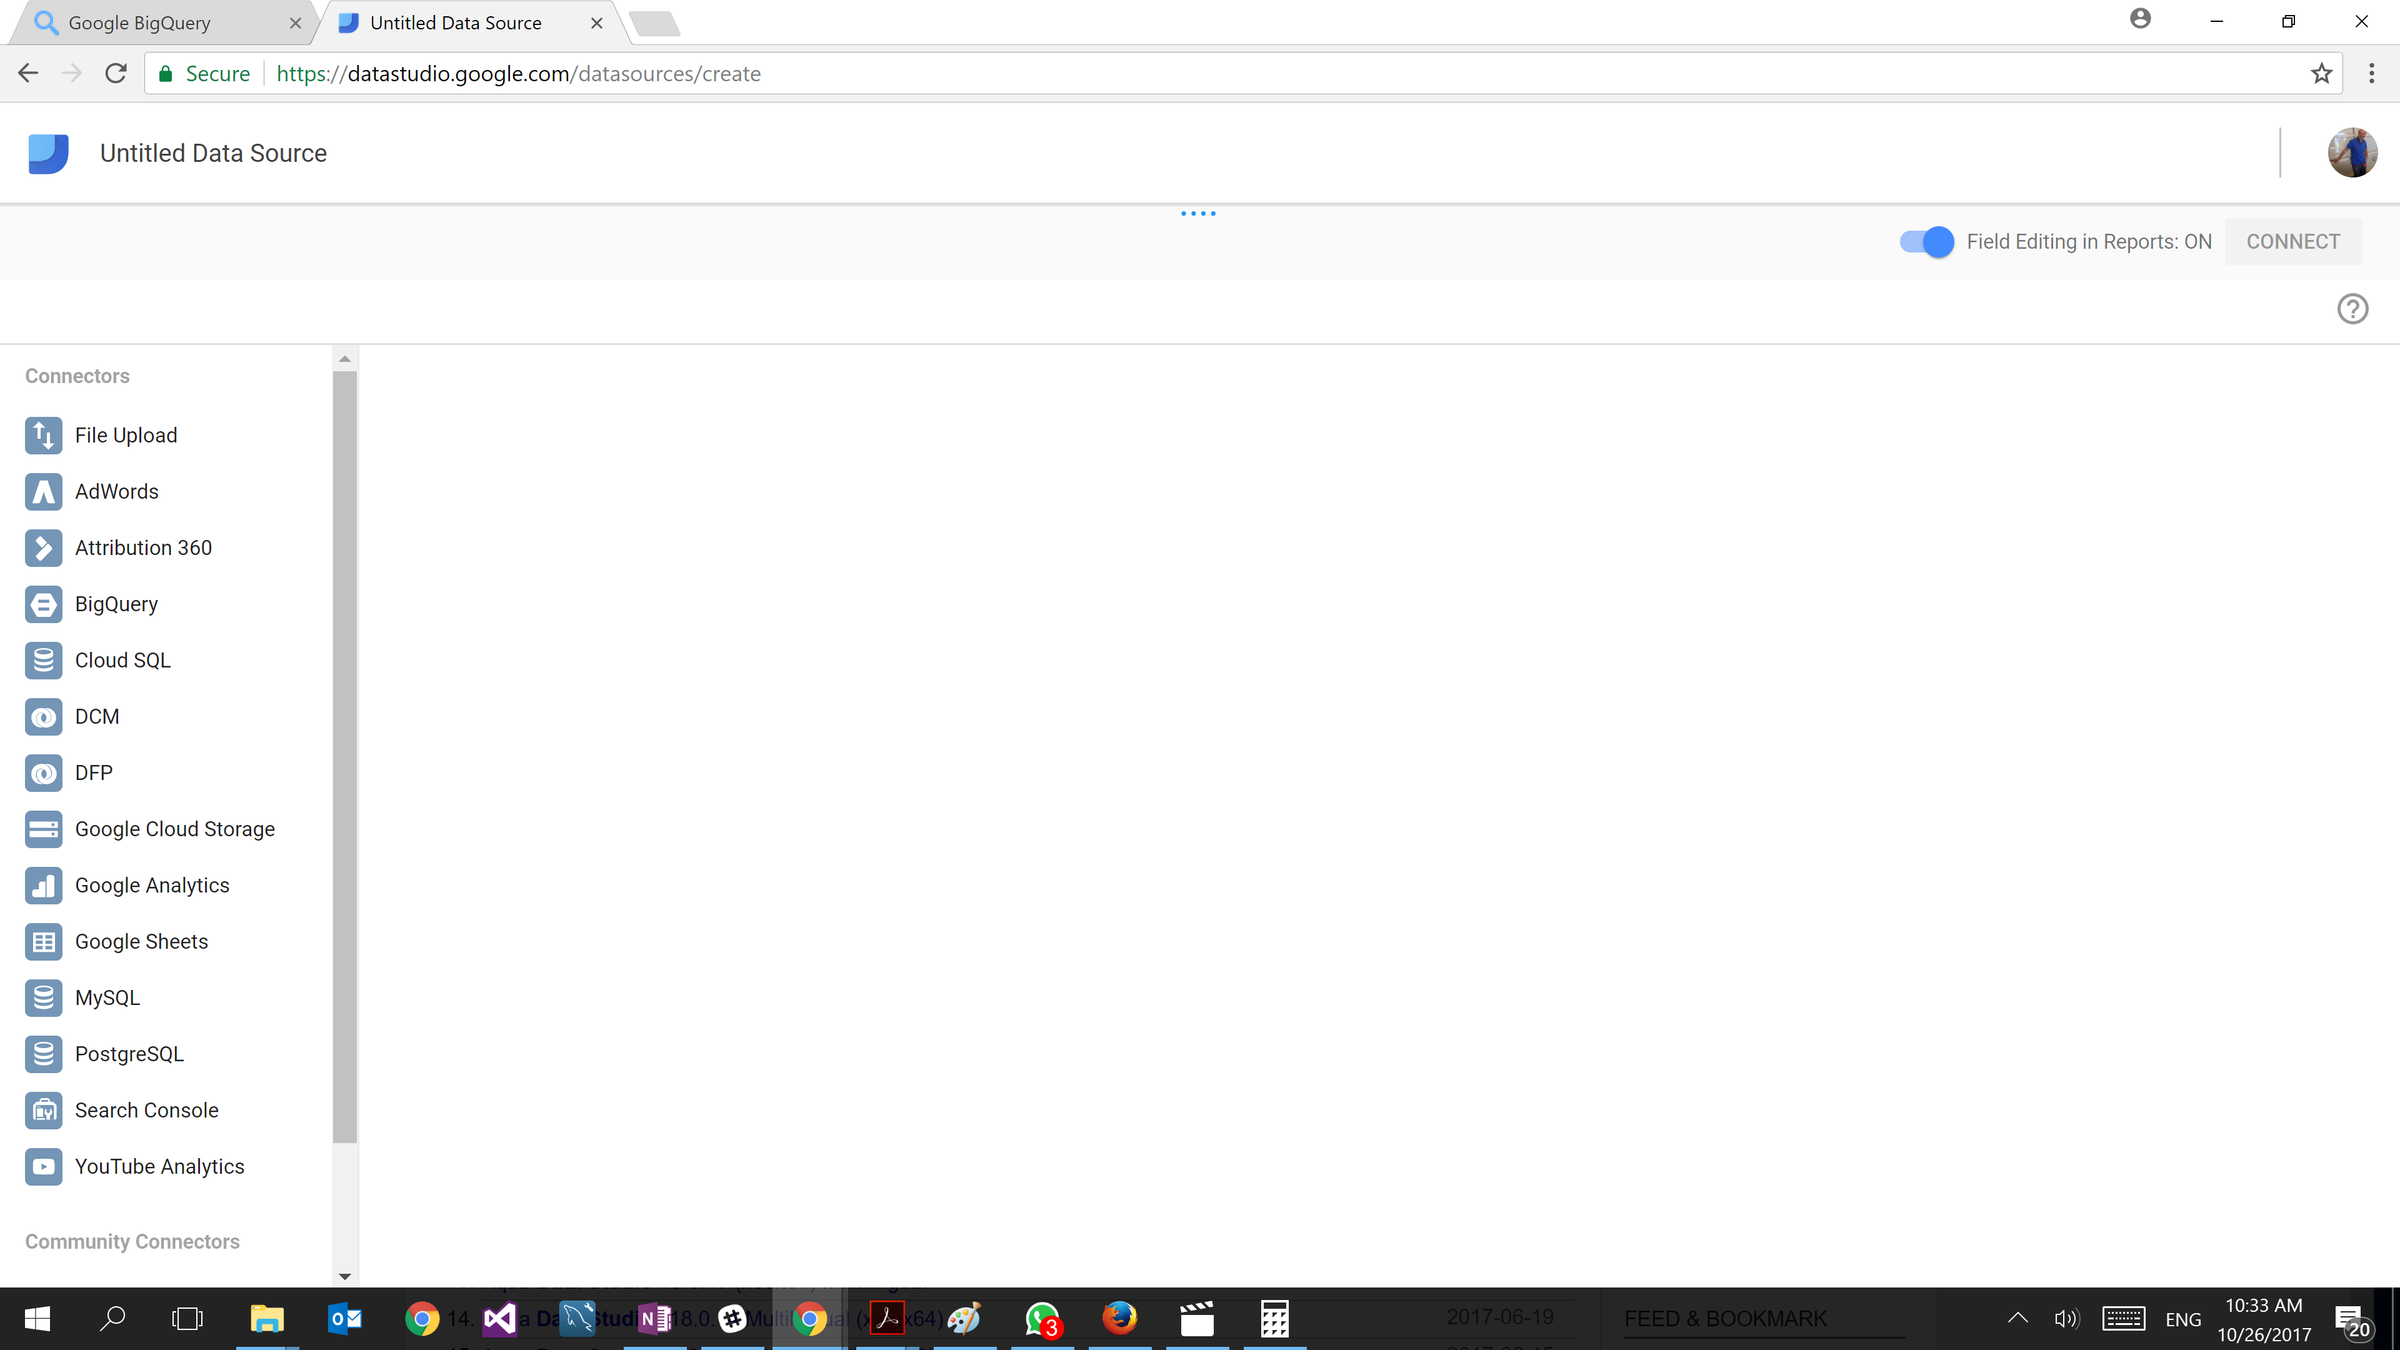Select the Untitled Data Source tab
Viewport: 2400px width, 1350px height.
pos(468,23)
